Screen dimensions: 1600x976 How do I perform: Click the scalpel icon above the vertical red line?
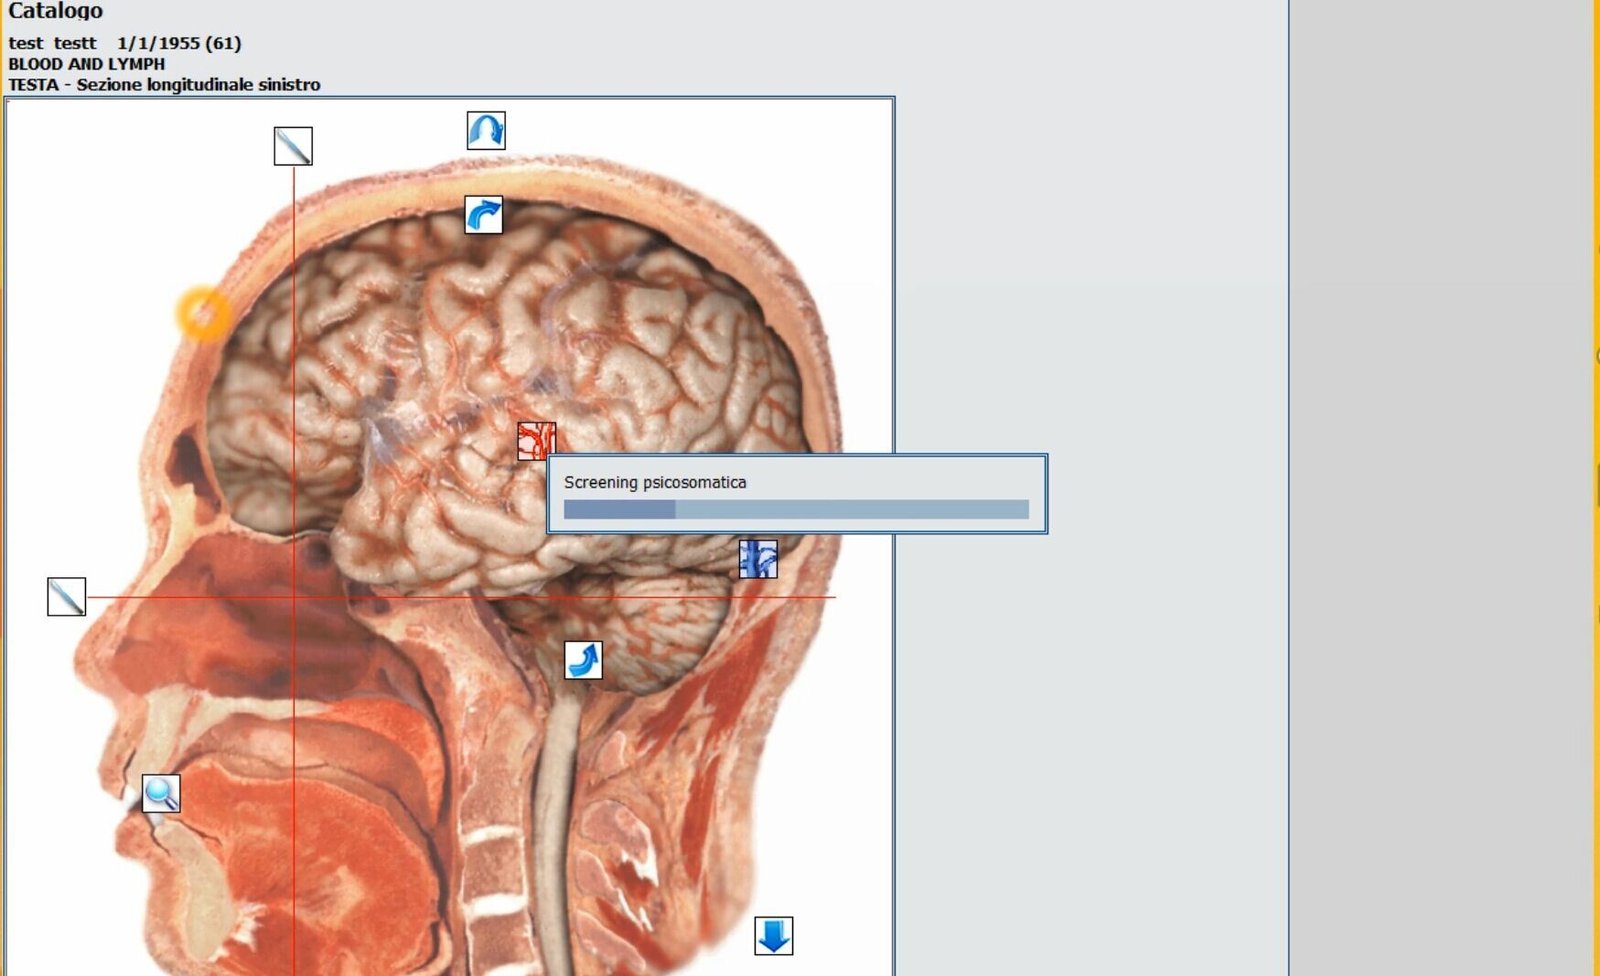click(293, 146)
